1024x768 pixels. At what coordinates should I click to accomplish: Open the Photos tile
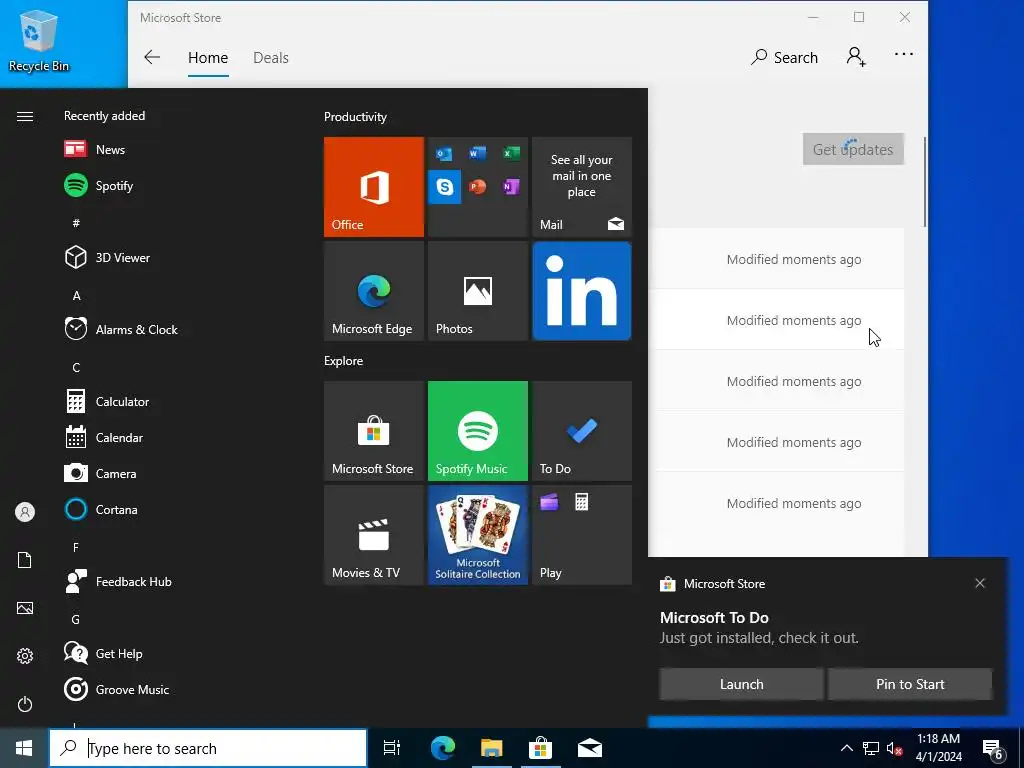tap(477, 291)
